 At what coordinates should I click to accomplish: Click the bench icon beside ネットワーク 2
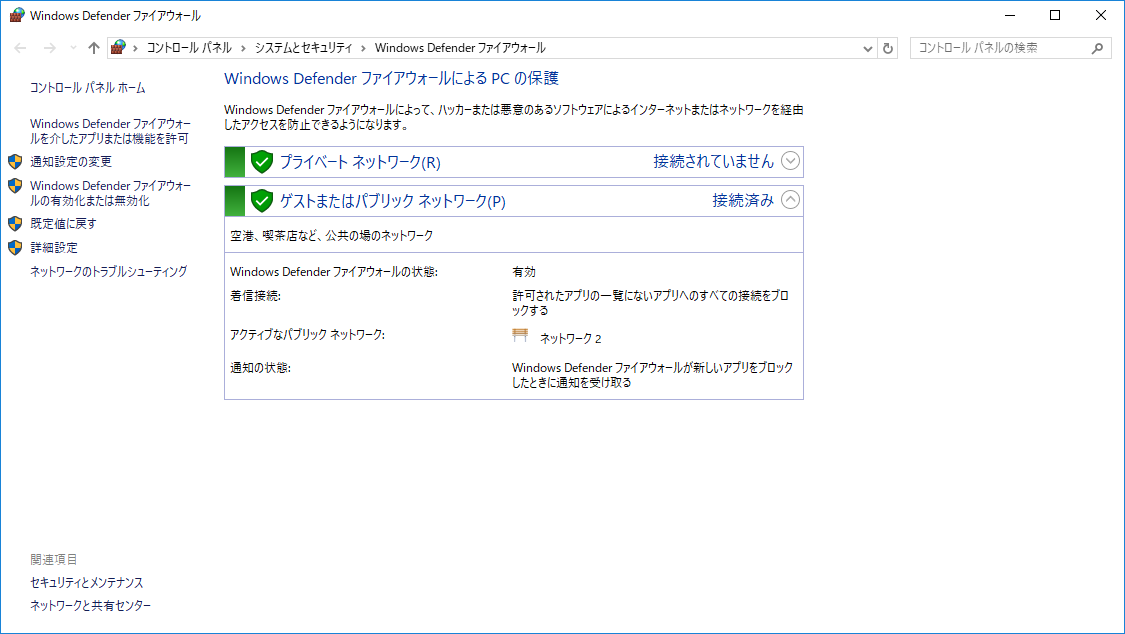pyautogui.click(x=520, y=335)
